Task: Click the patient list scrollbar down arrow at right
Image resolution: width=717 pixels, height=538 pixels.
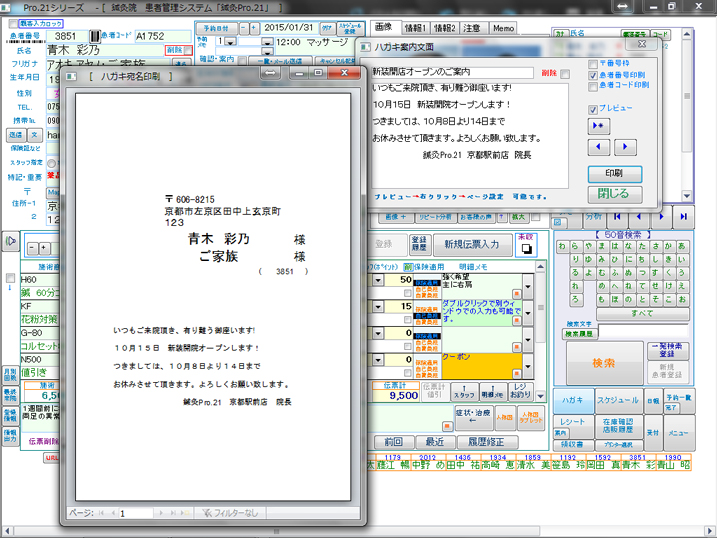Action: pos(686,196)
